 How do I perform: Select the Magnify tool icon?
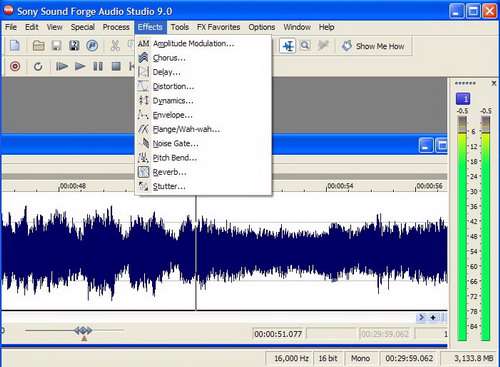pos(305,45)
